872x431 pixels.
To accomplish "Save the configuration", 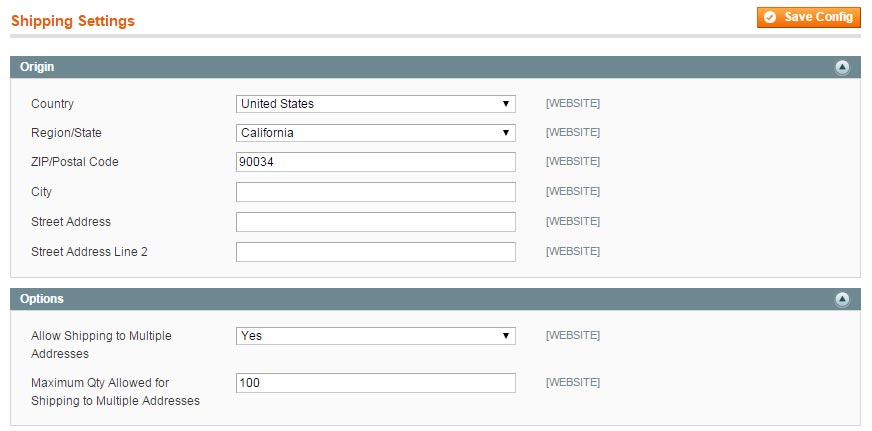I will (809, 17).
